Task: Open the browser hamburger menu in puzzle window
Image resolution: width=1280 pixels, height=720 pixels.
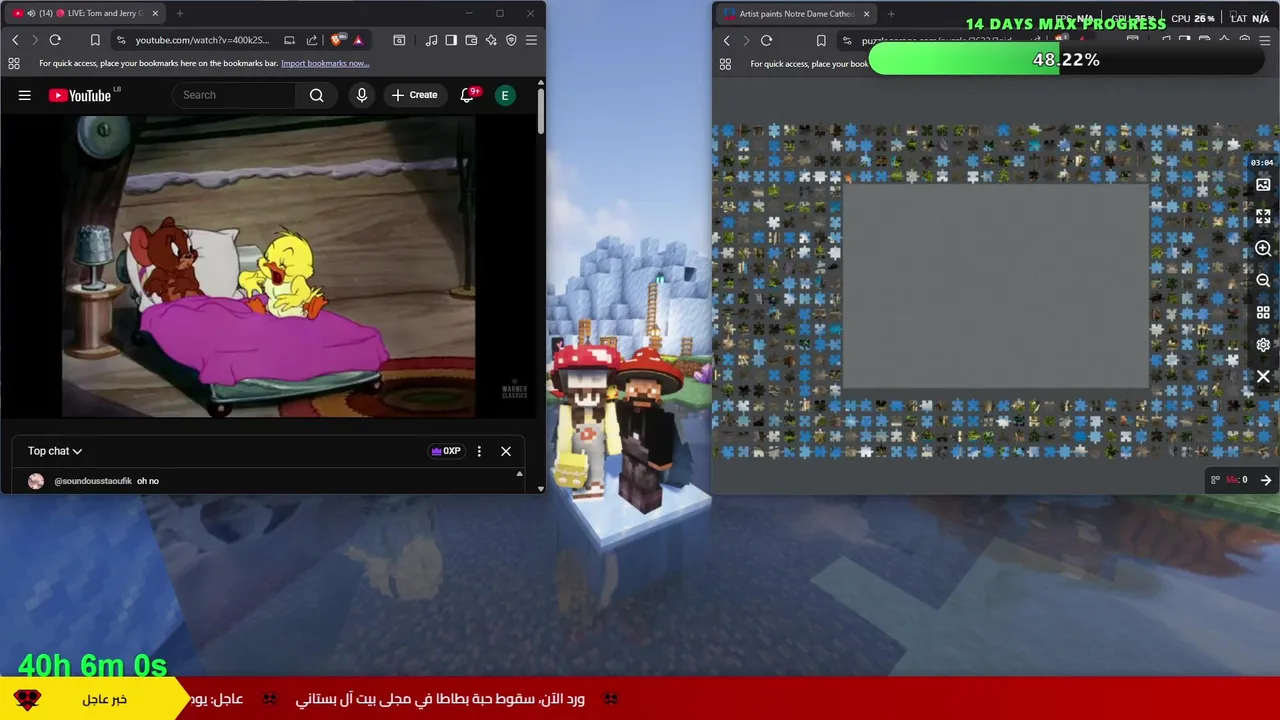Action: pos(1265,40)
